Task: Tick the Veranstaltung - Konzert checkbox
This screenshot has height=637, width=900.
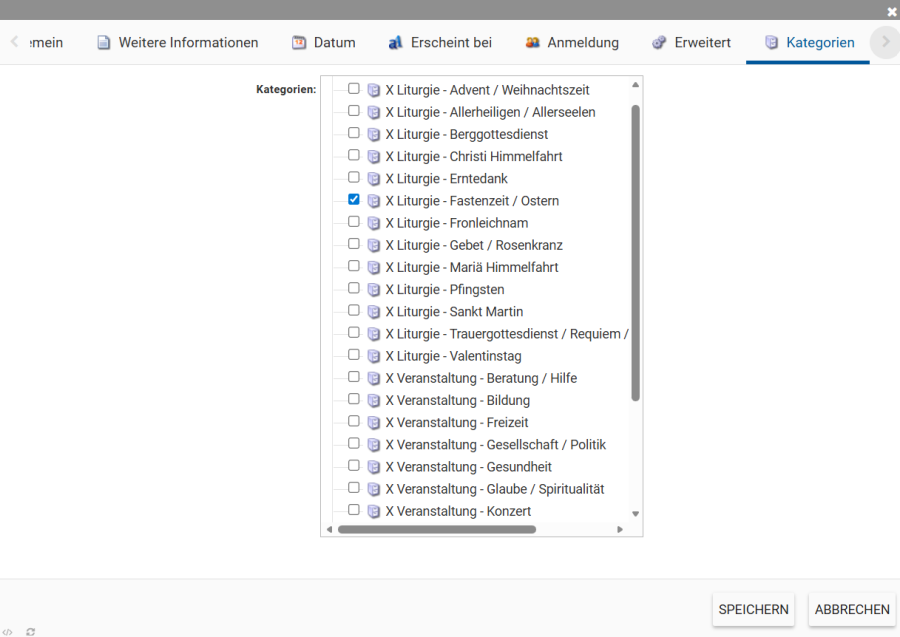Action: pyautogui.click(x=354, y=510)
